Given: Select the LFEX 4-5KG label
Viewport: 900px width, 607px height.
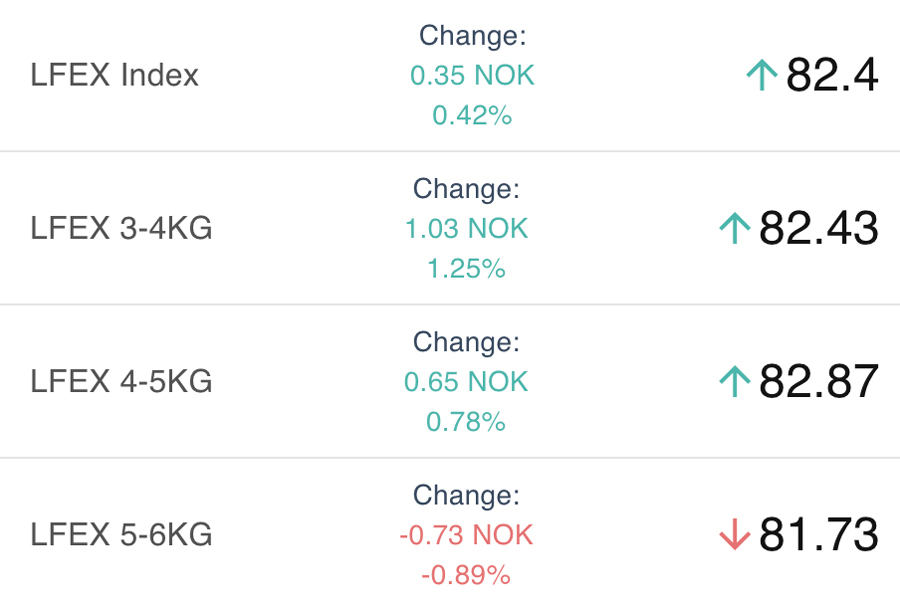Looking at the screenshot, I should point(121,382).
